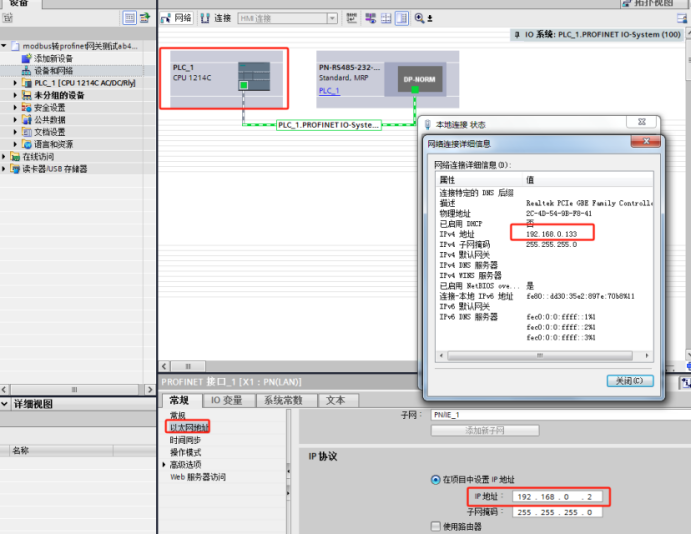Expand the 读卡器/USB 存储器 tree node
This screenshot has width=692, height=535.
[x=4, y=169]
